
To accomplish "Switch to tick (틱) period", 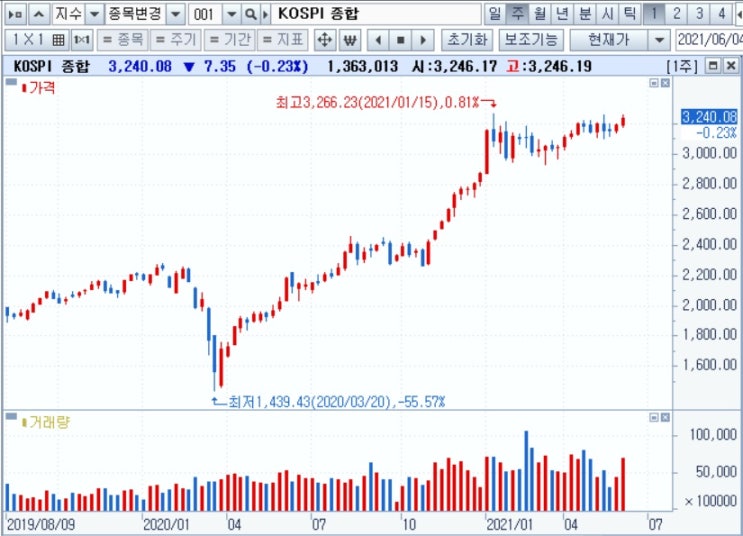I will pyautogui.click(x=630, y=14).
